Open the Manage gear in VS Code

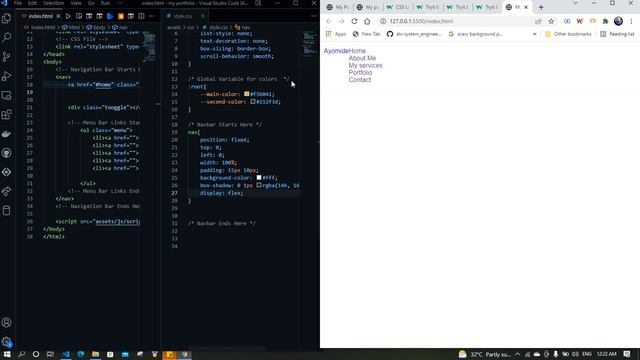pyautogui.click(x=7, y=341)
